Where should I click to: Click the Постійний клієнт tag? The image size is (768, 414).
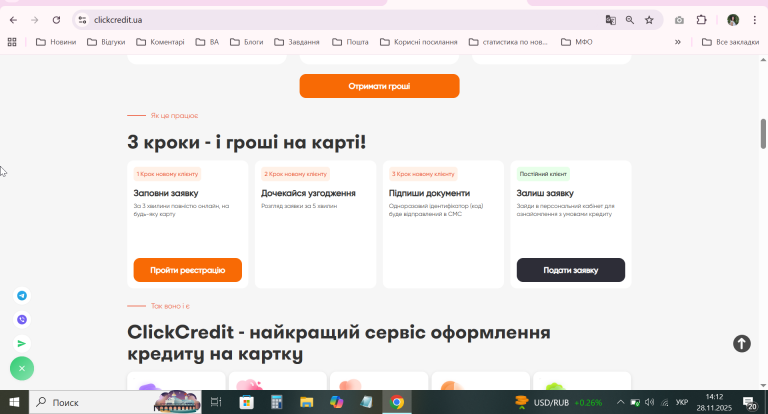543,174
